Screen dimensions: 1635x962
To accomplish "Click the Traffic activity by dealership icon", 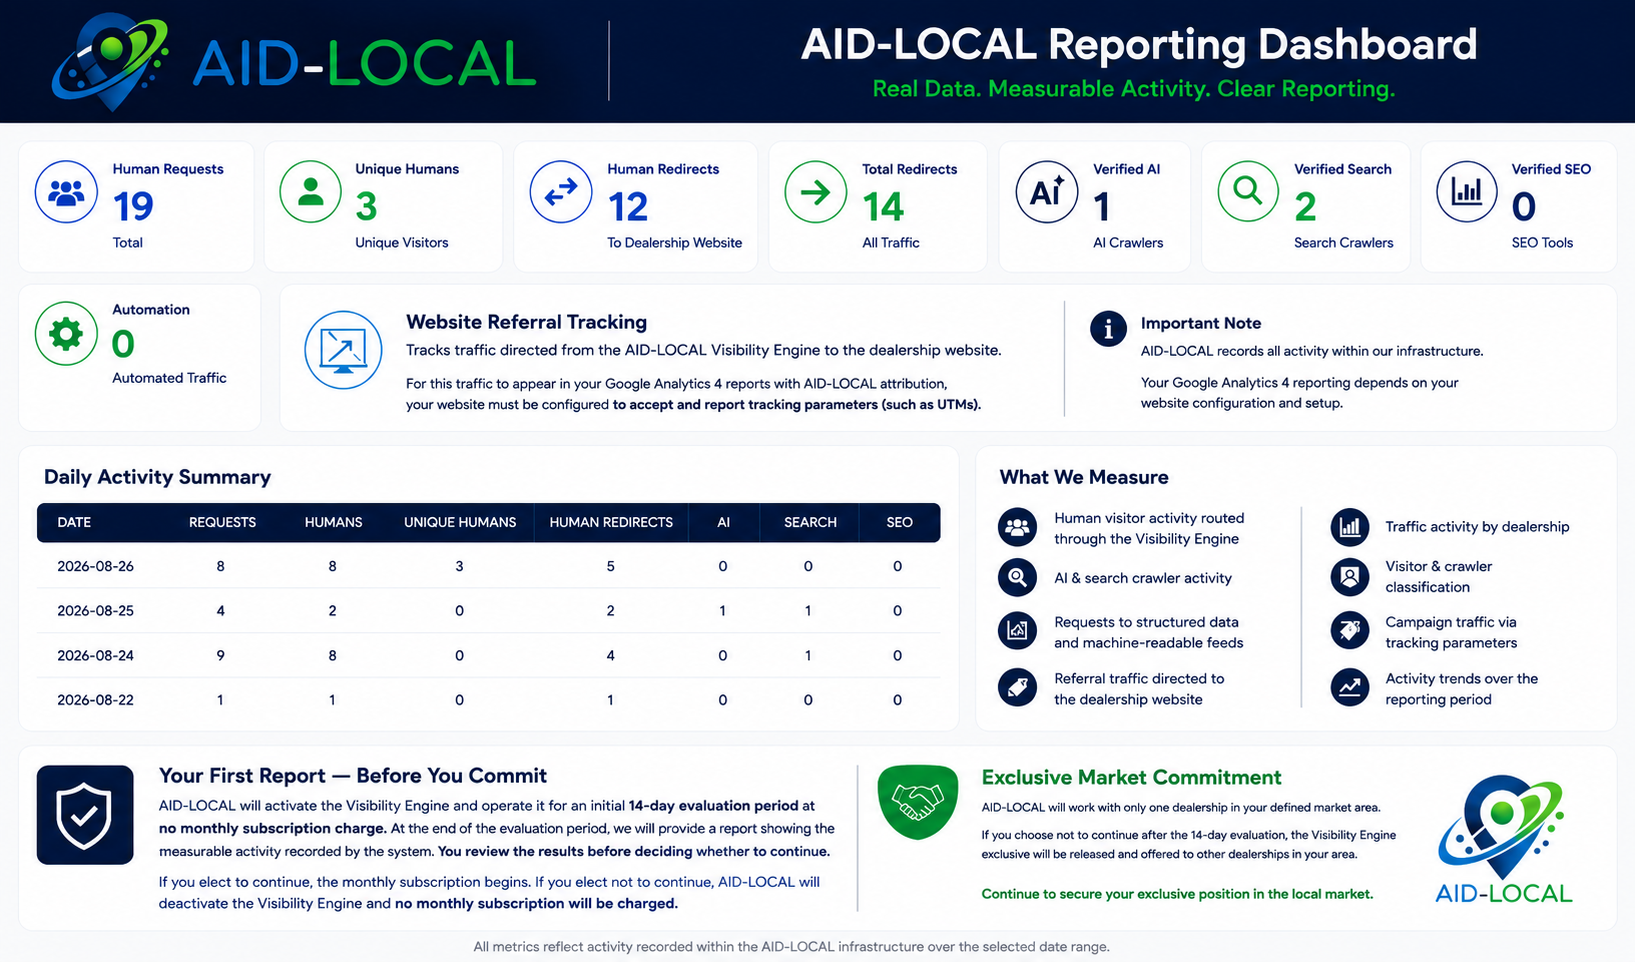I will coord(1350,526).
